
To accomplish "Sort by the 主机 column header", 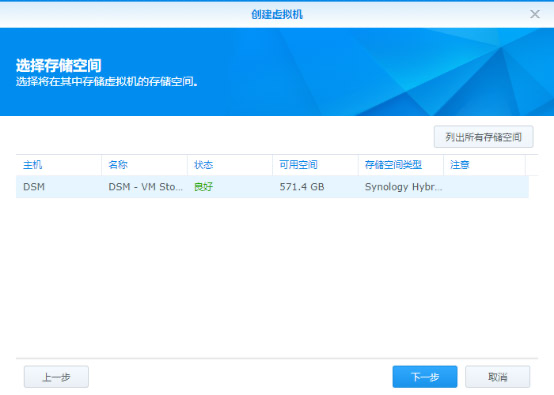I will point(59,165).
